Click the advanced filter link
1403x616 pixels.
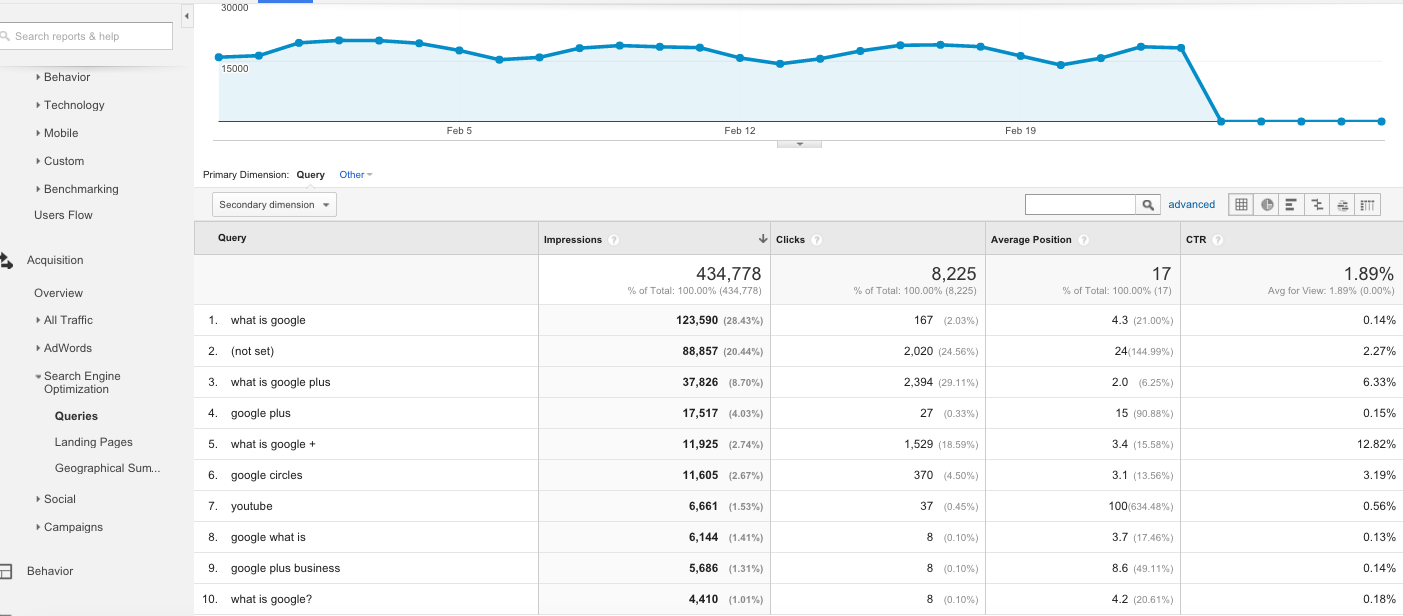1192,205
